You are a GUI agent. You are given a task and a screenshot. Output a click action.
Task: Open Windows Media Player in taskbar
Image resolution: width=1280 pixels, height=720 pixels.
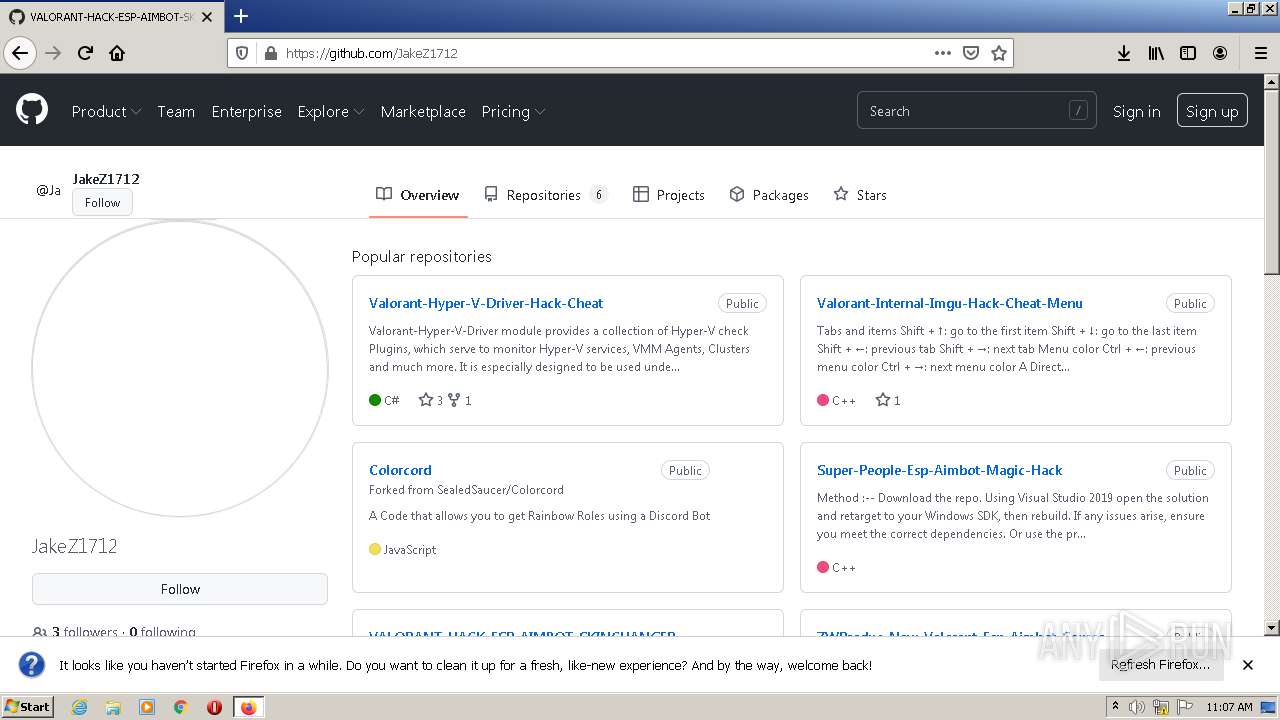[147, 707]
